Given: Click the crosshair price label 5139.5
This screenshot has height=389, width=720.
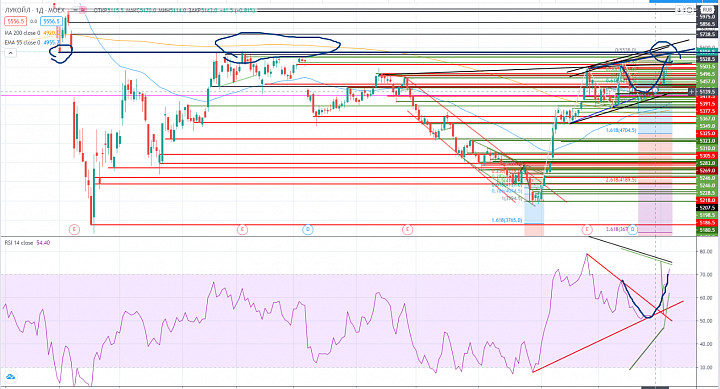Looking at the screenshot, I should click(x=707, y=92).
